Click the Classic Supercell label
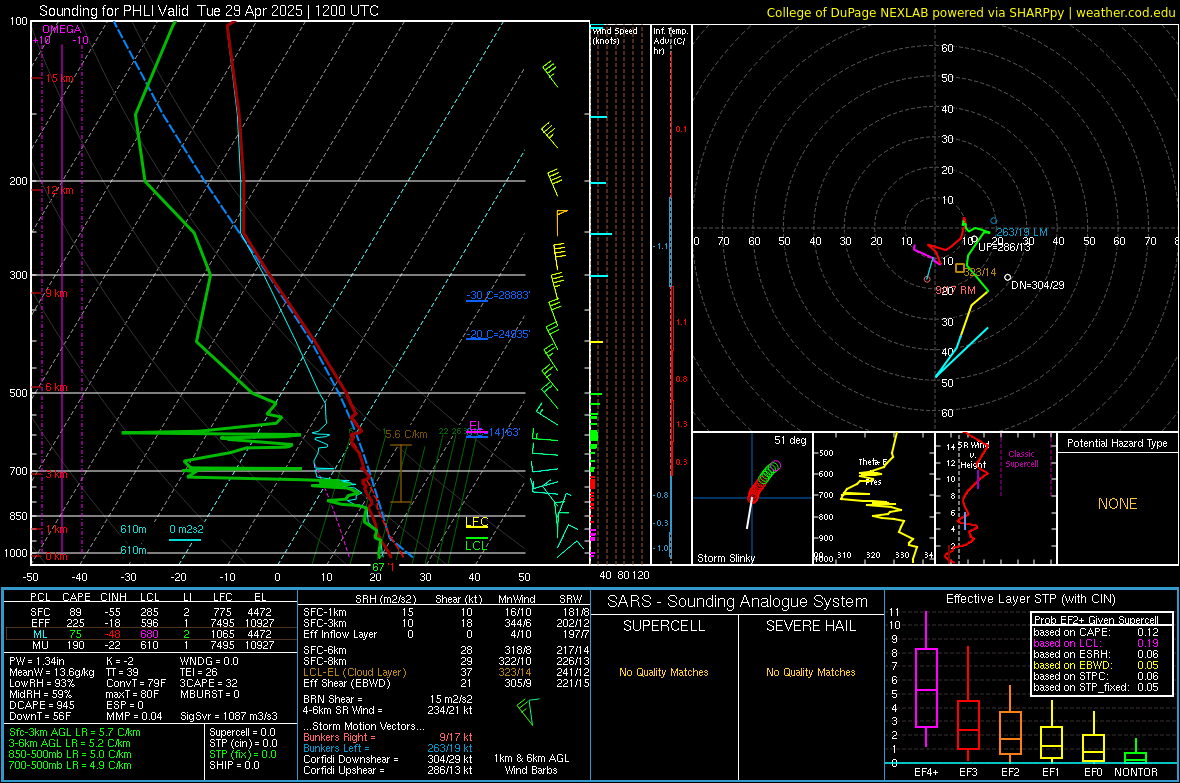This screenshot has height=783, width=1180. pyautogui.click(x=1021, y=459)
